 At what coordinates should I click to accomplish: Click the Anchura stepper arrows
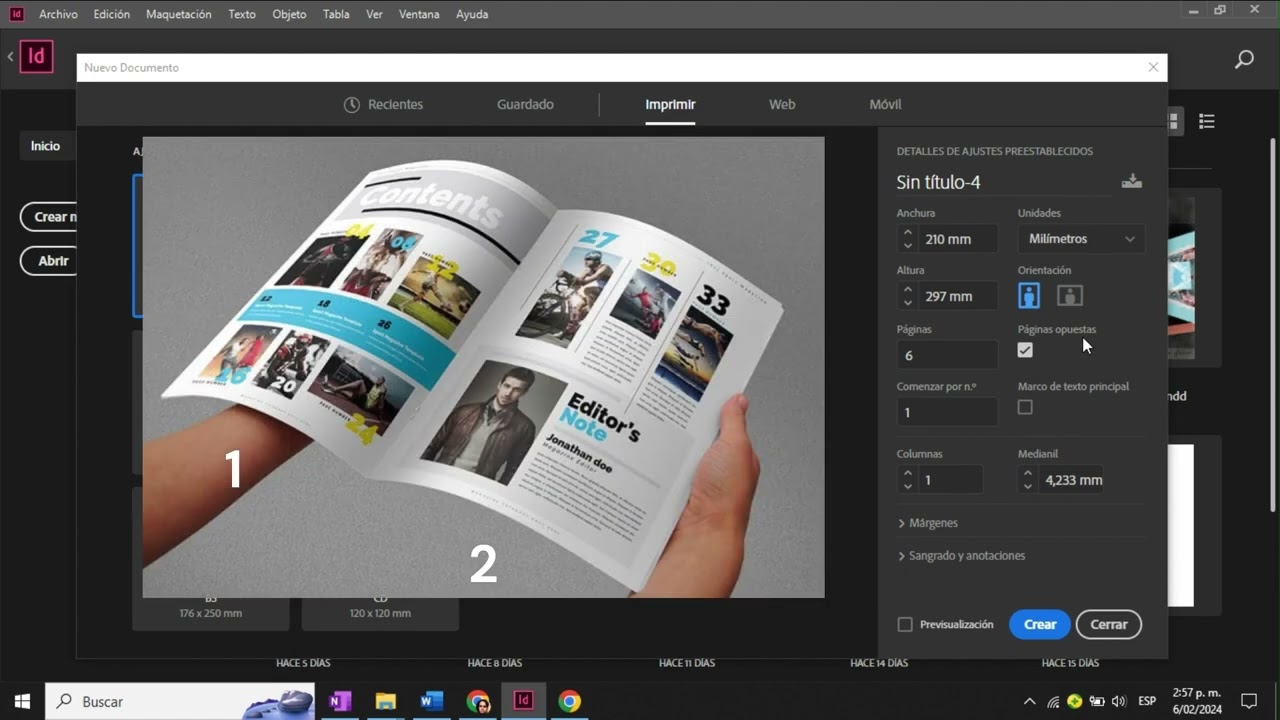click(x=907, y=239)
